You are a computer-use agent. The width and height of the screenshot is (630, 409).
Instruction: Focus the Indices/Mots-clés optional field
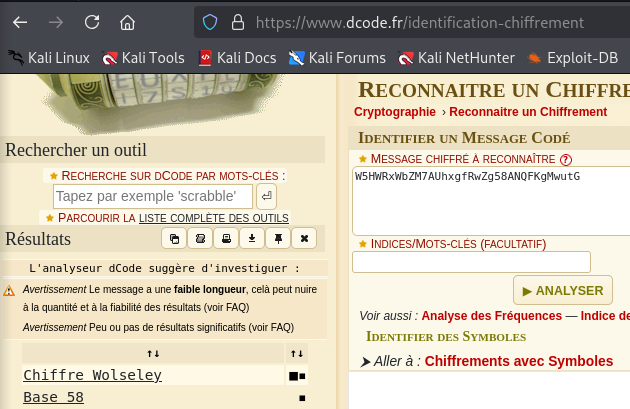[471, 262]
